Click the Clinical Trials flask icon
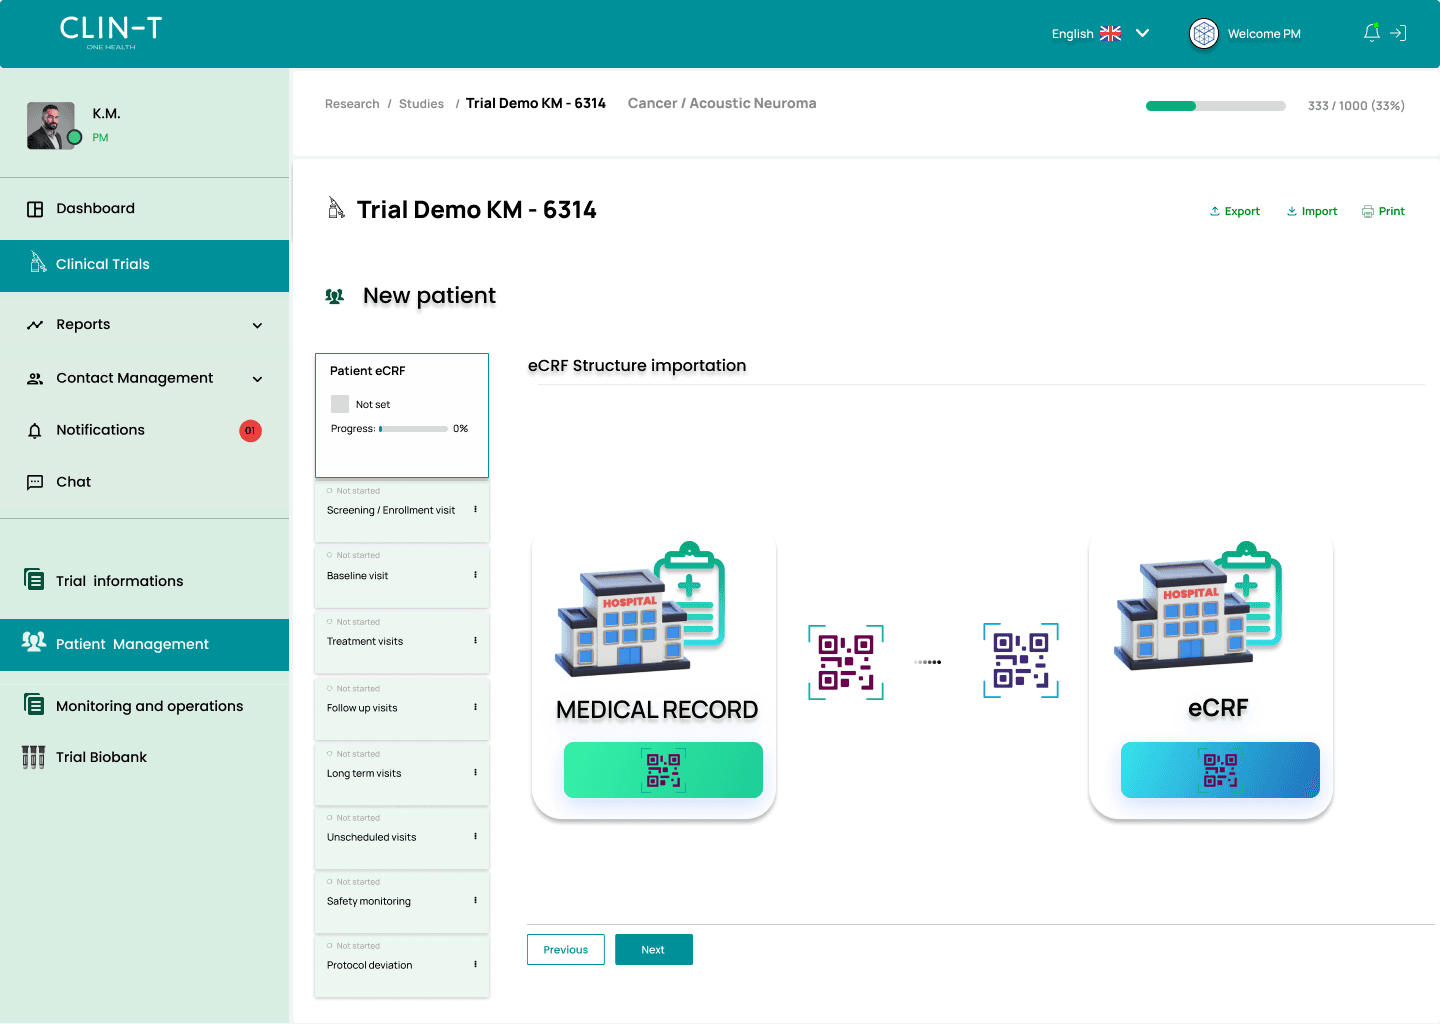Image resolution: width=1440 pixels, height=1024 pixels. [38, 262]
